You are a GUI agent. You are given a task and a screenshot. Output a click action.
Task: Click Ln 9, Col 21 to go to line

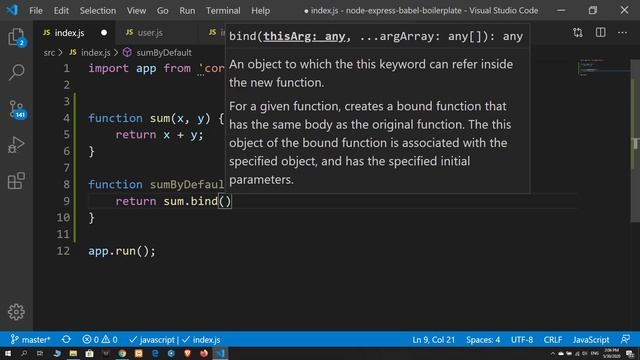[433, 340]
